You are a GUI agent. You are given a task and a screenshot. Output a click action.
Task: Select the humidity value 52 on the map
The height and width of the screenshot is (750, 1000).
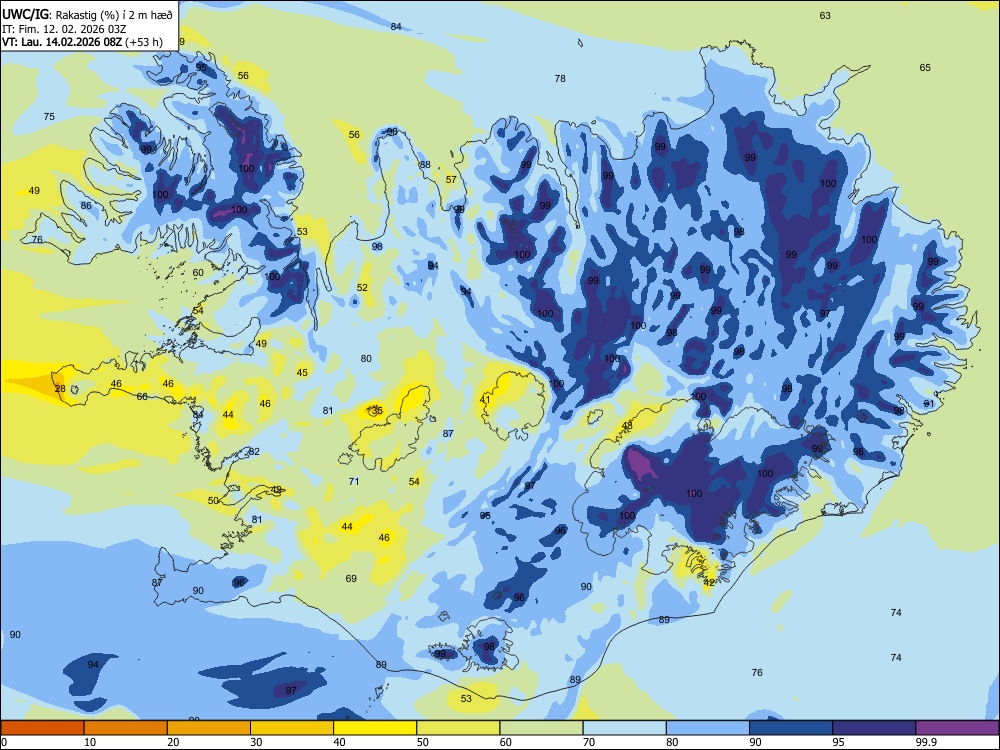(x=362, y=288)
